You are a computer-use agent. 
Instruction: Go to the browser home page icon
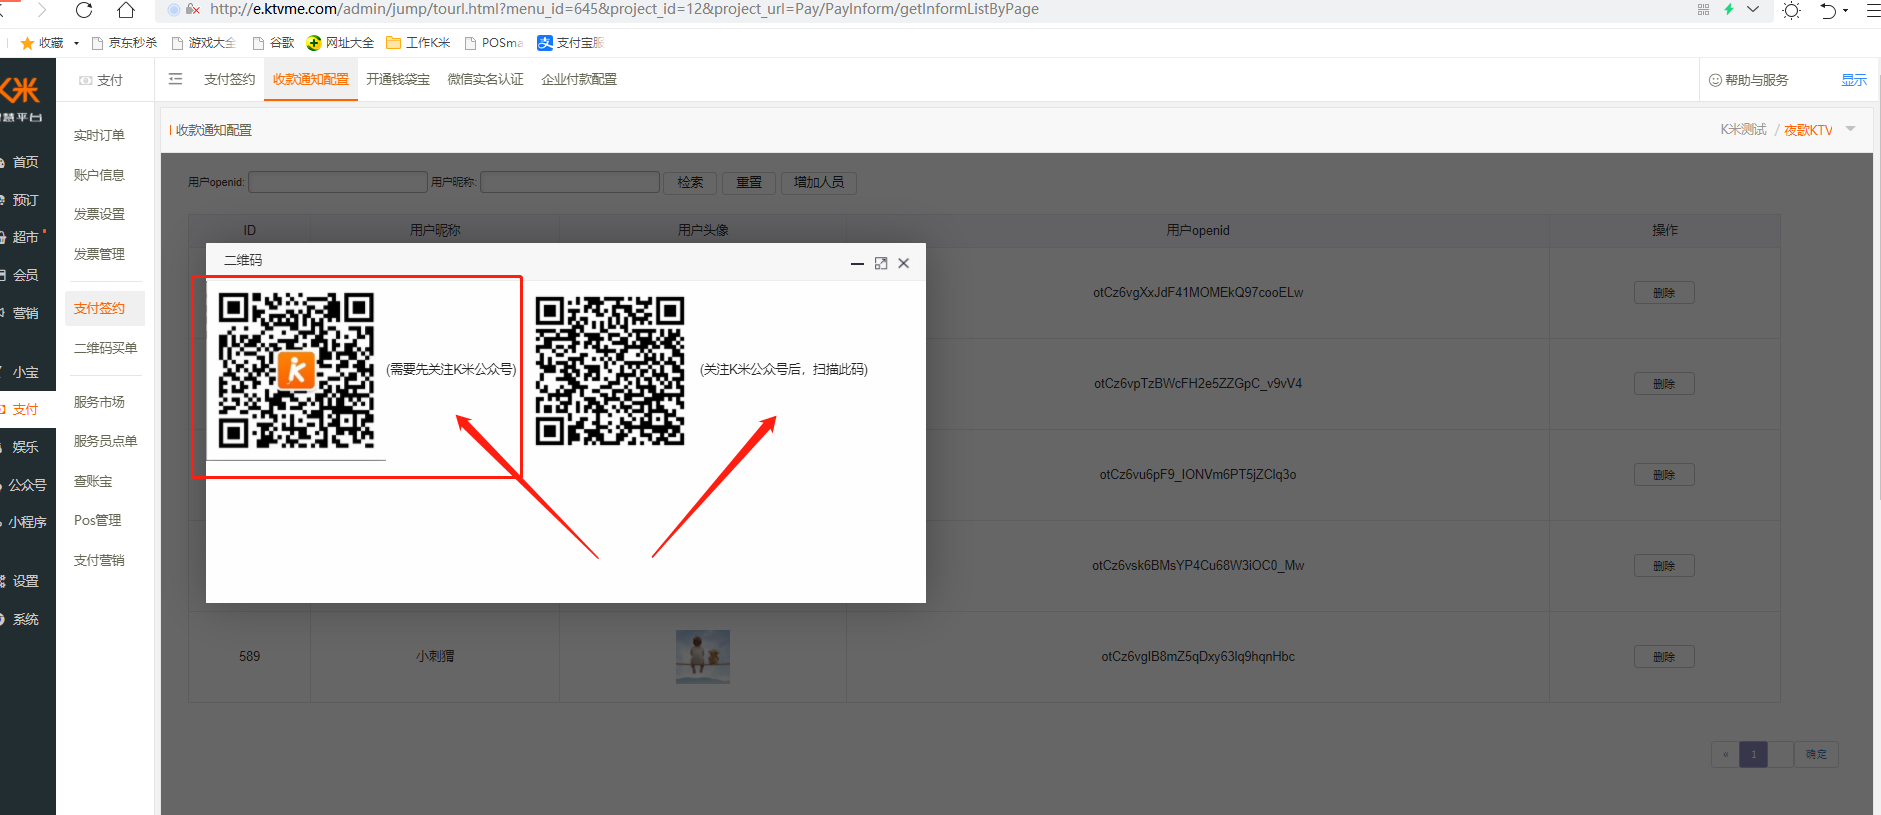tap(126, 10)
